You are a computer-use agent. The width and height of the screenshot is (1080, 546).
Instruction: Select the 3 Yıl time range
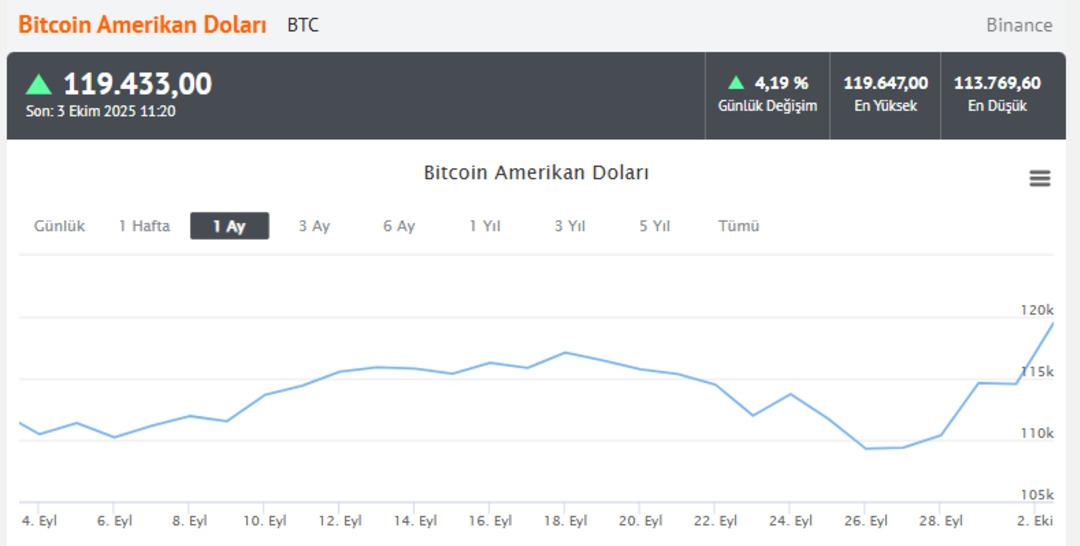(x=570, y=226)
